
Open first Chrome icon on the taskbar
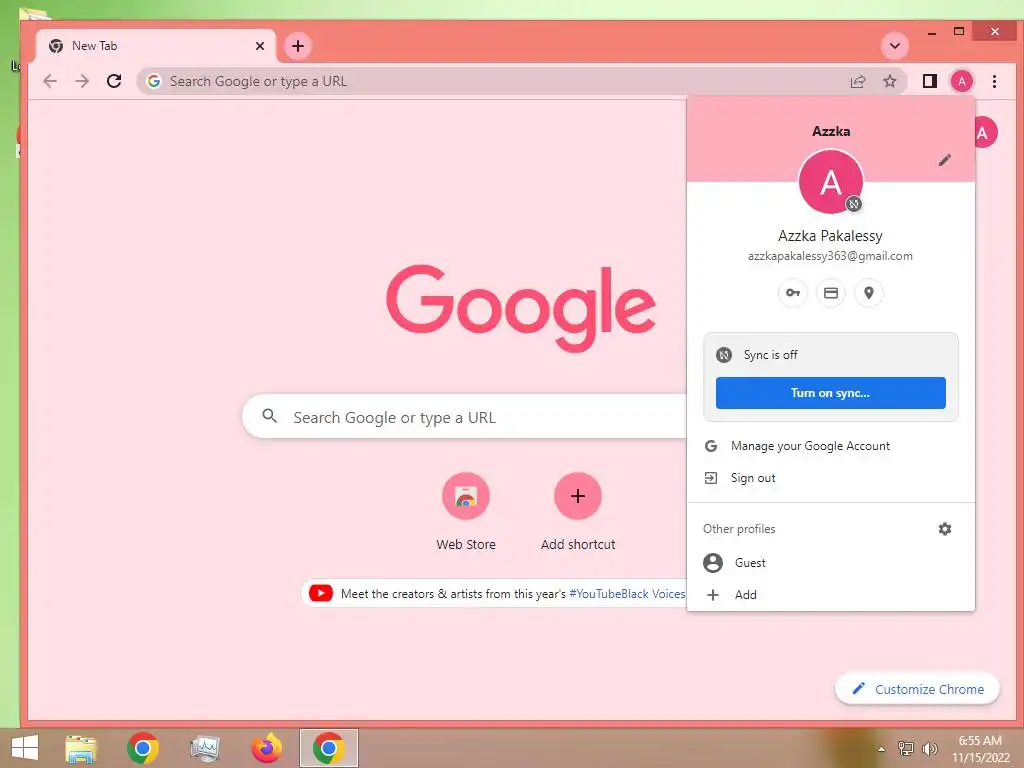143,748
